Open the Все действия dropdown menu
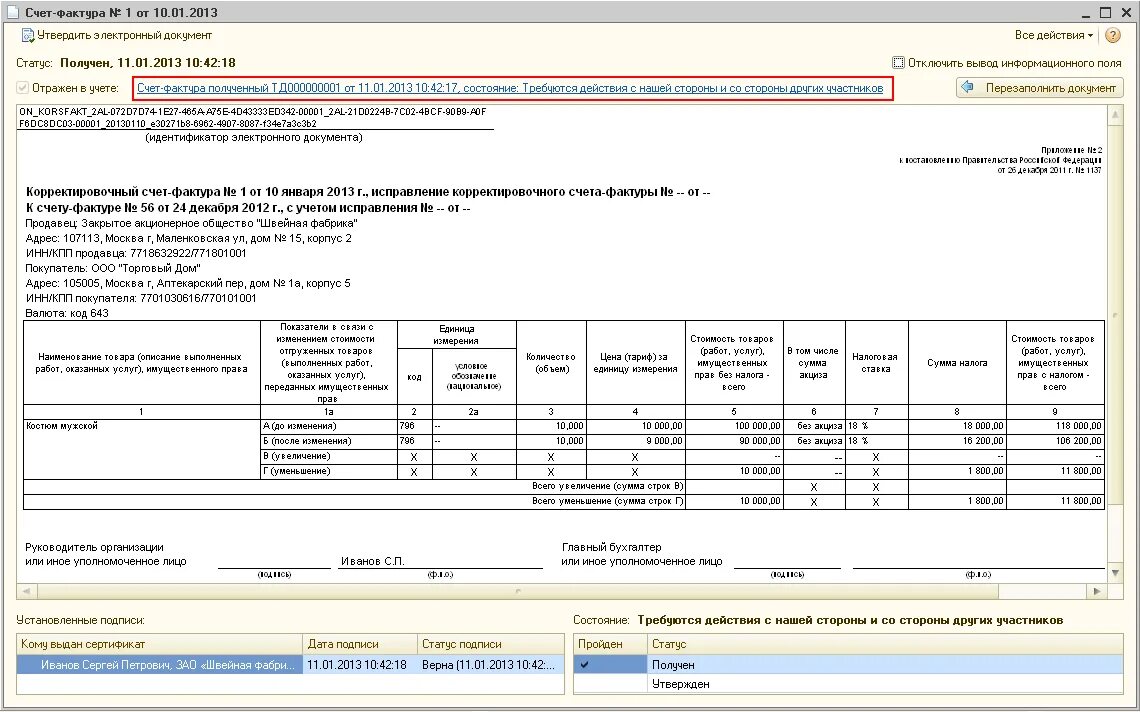The width and height of the screenshot is (1140, 712). pos(1053,35)
